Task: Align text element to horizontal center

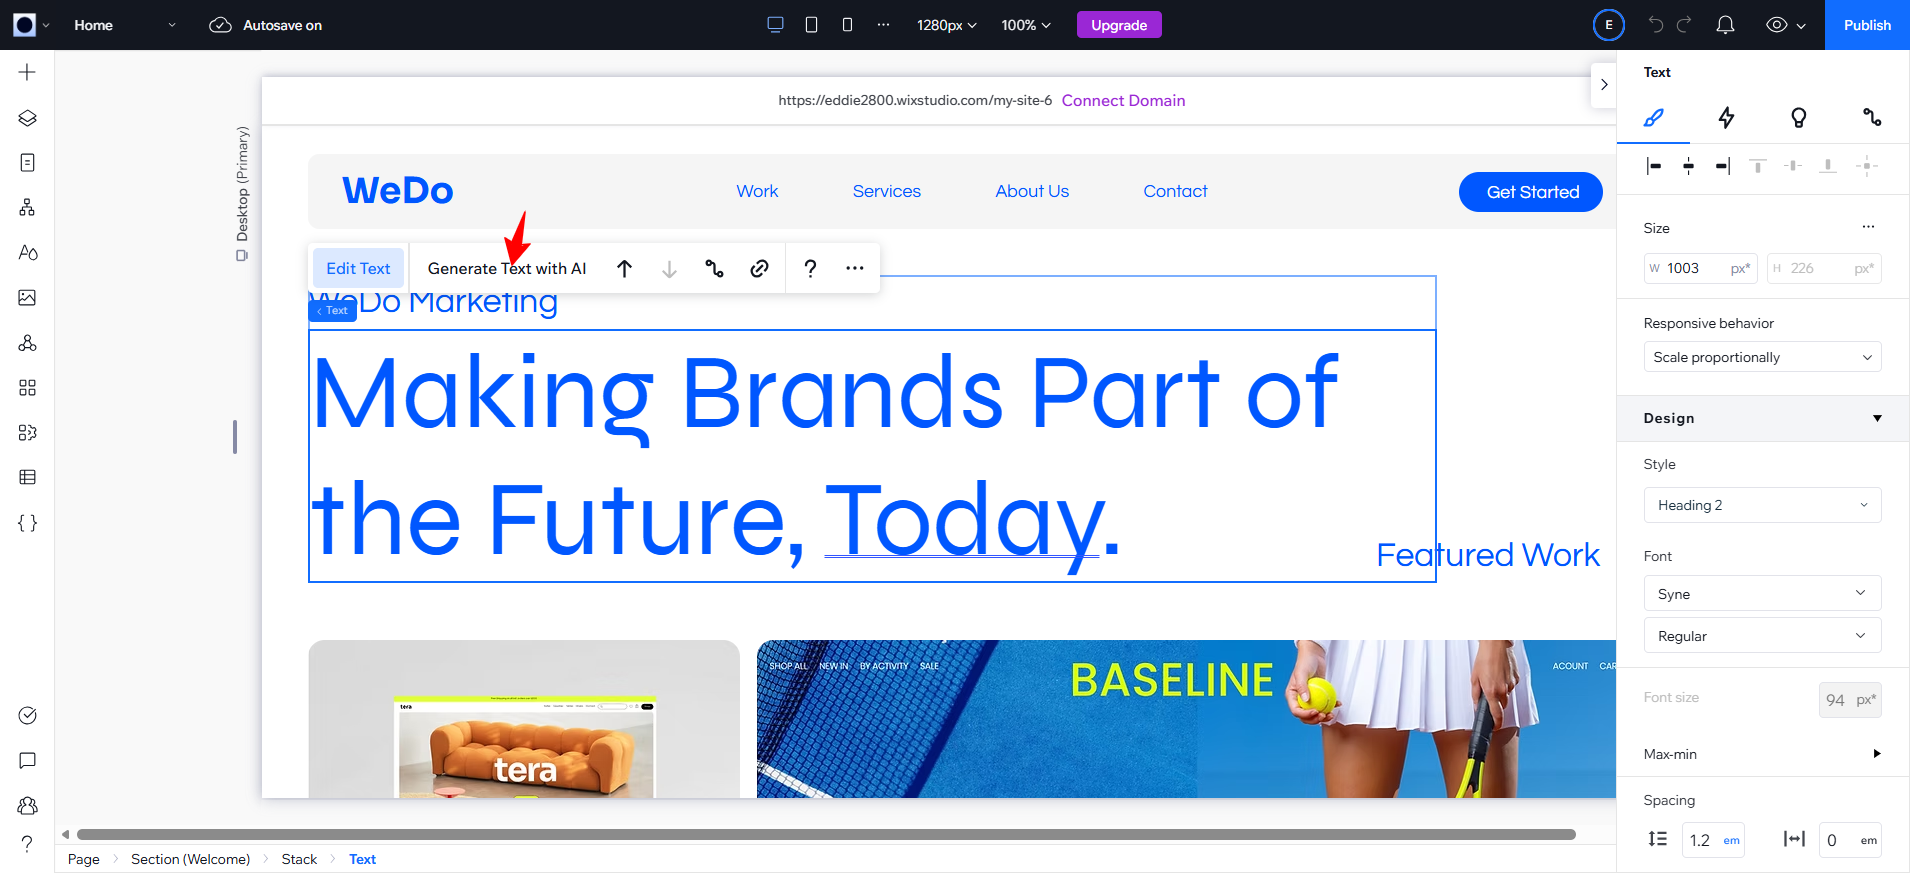Action: point(1688,166)
